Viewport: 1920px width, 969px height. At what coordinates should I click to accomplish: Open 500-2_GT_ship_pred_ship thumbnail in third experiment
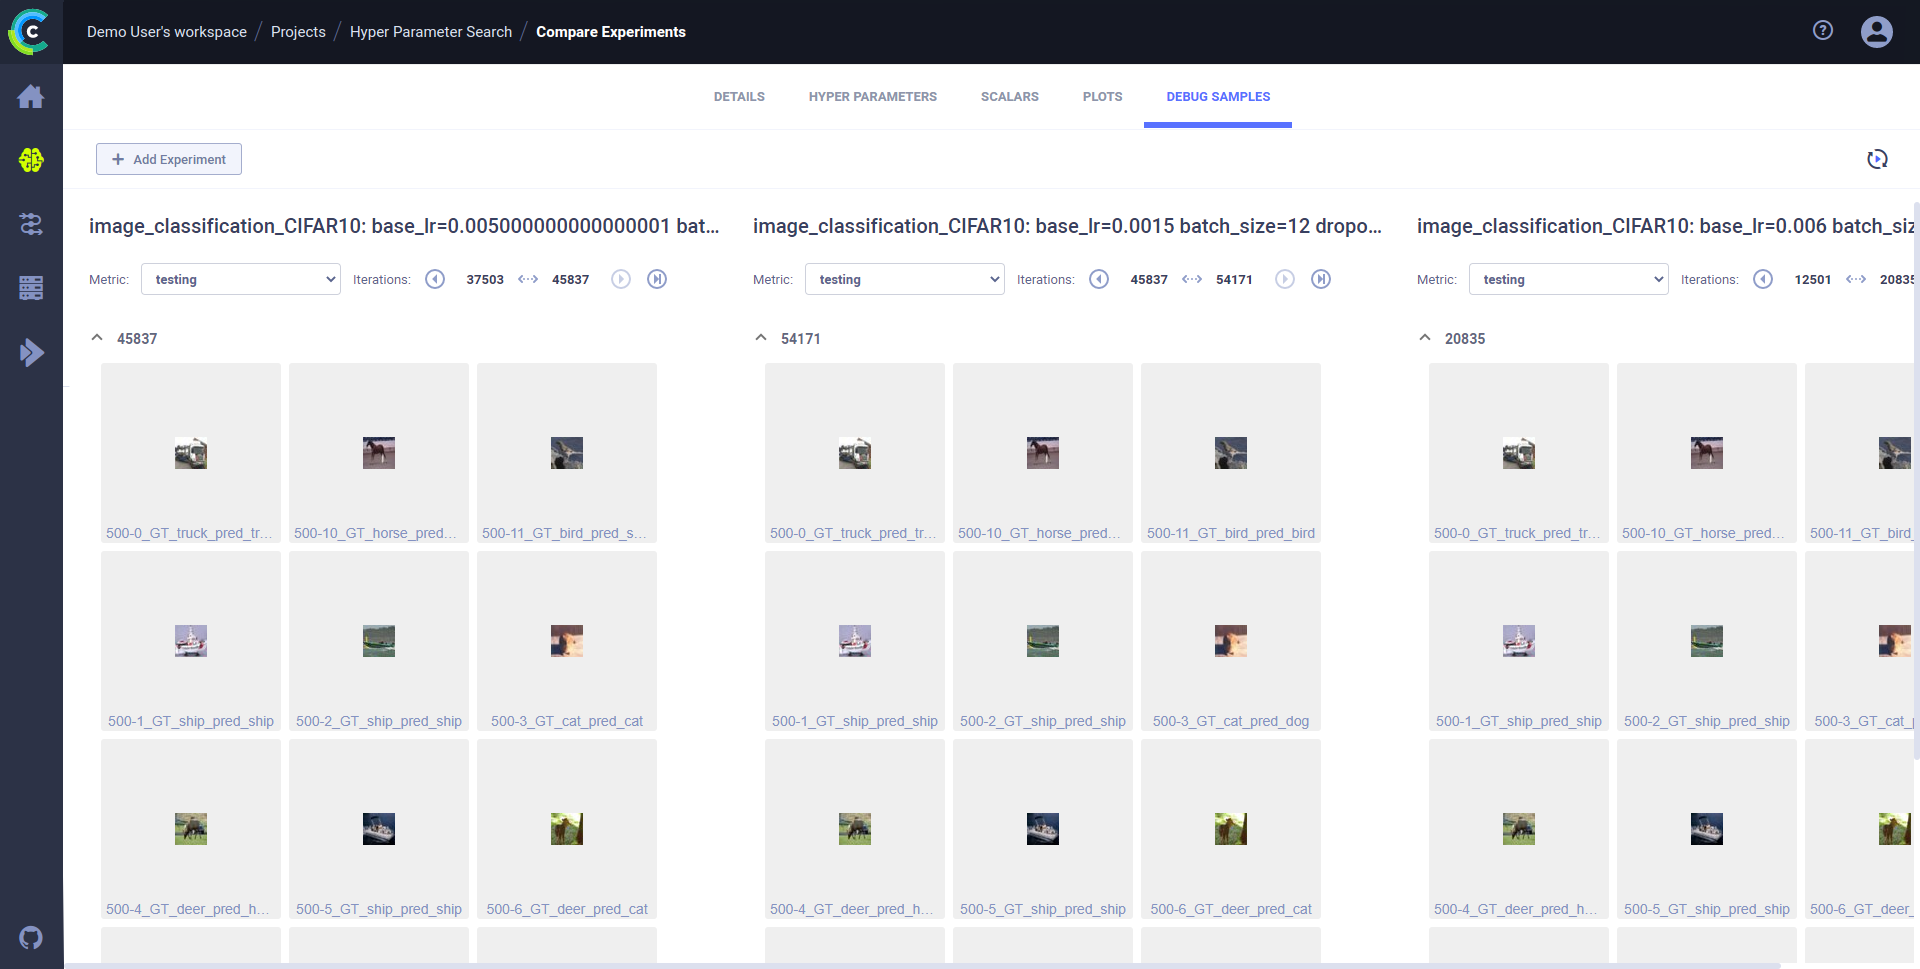1707,641
